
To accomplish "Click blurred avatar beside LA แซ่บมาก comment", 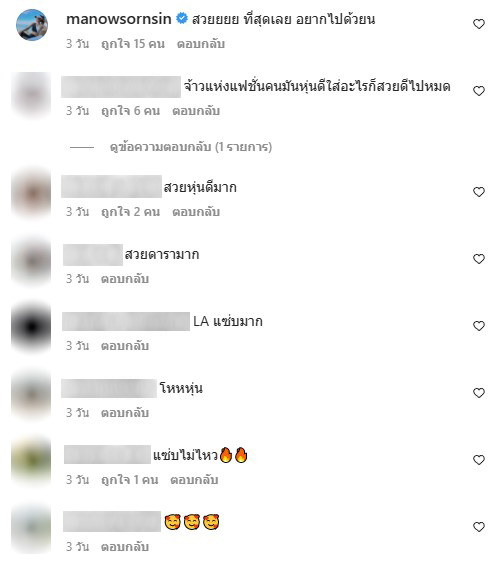I will click(x=31, y=327).
